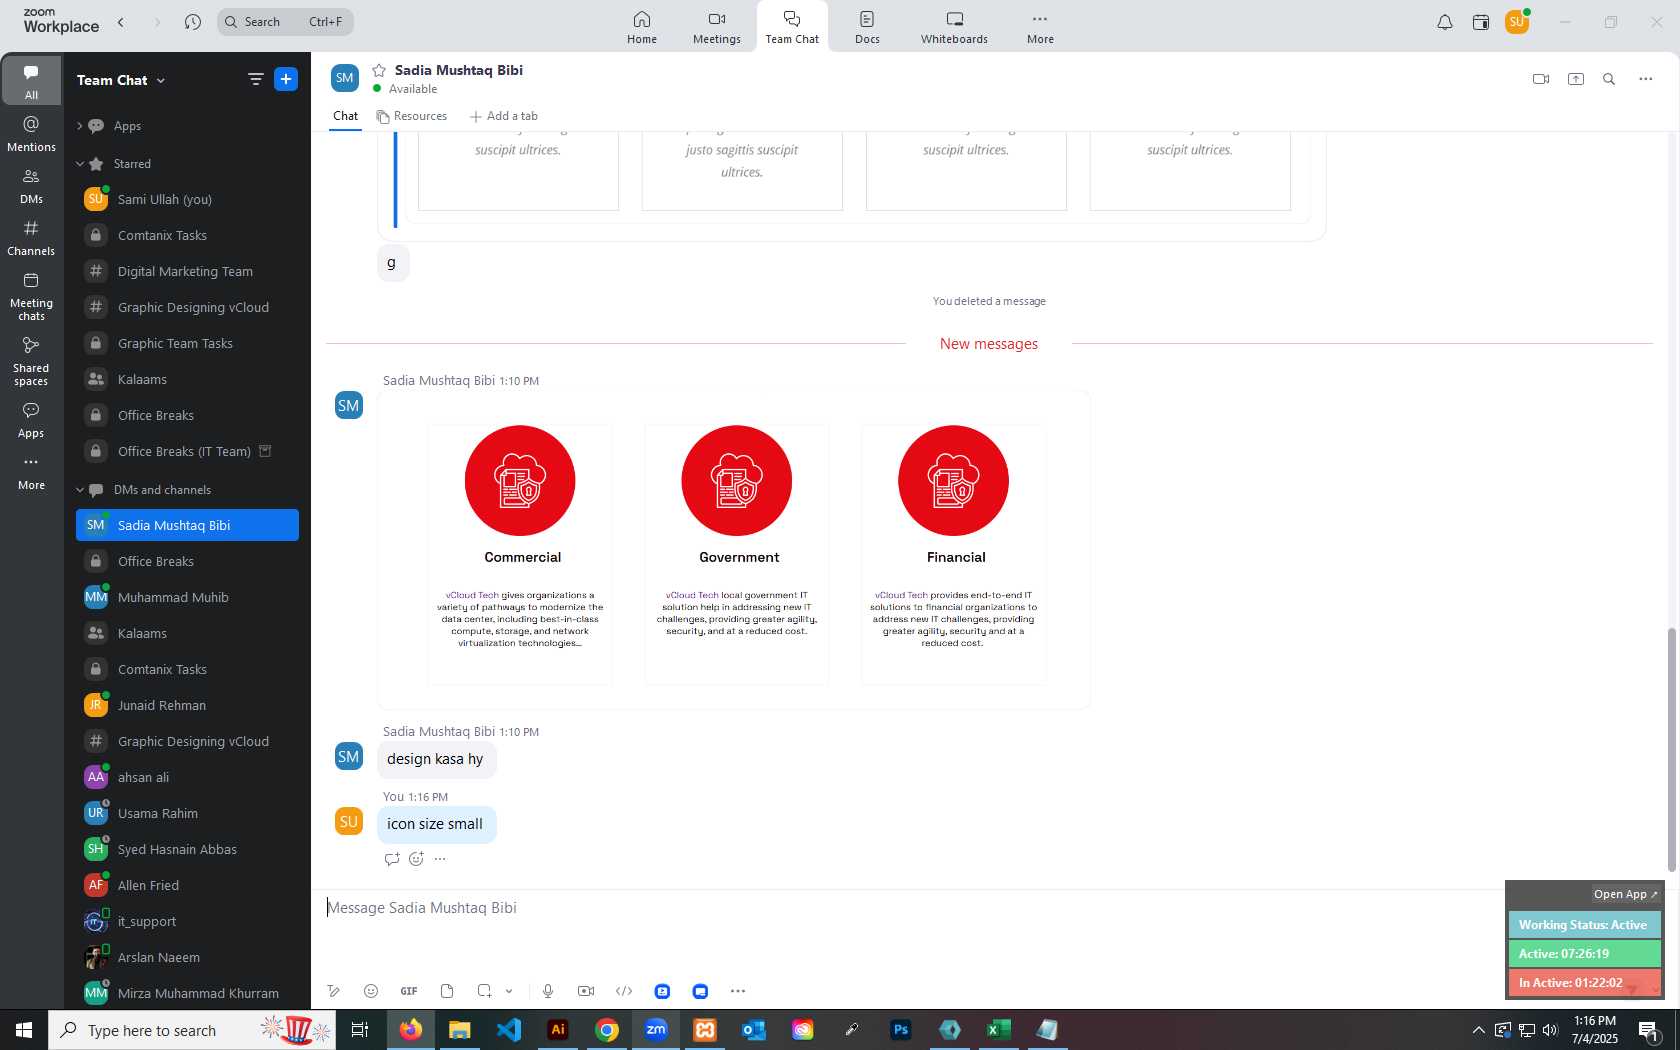The image size is (1680, 1050).
Task: Open Digital Marketing Team channel
Action: click(x=187, y=271)
